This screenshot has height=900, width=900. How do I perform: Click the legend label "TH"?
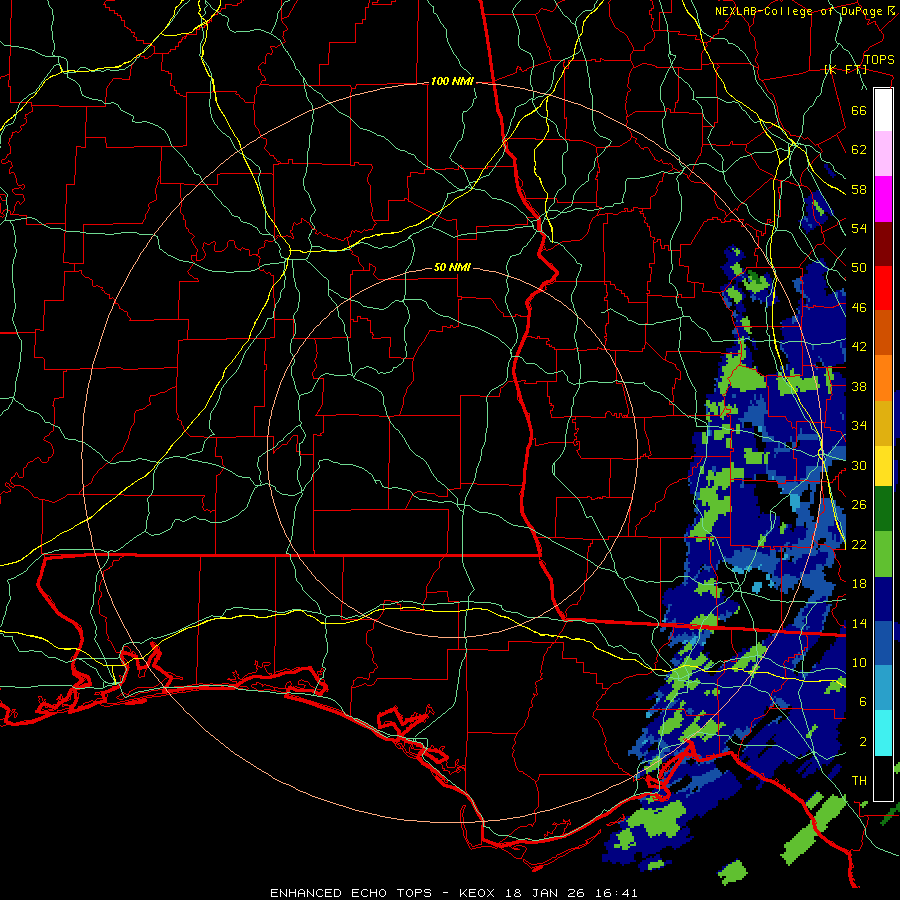point(859,781)
